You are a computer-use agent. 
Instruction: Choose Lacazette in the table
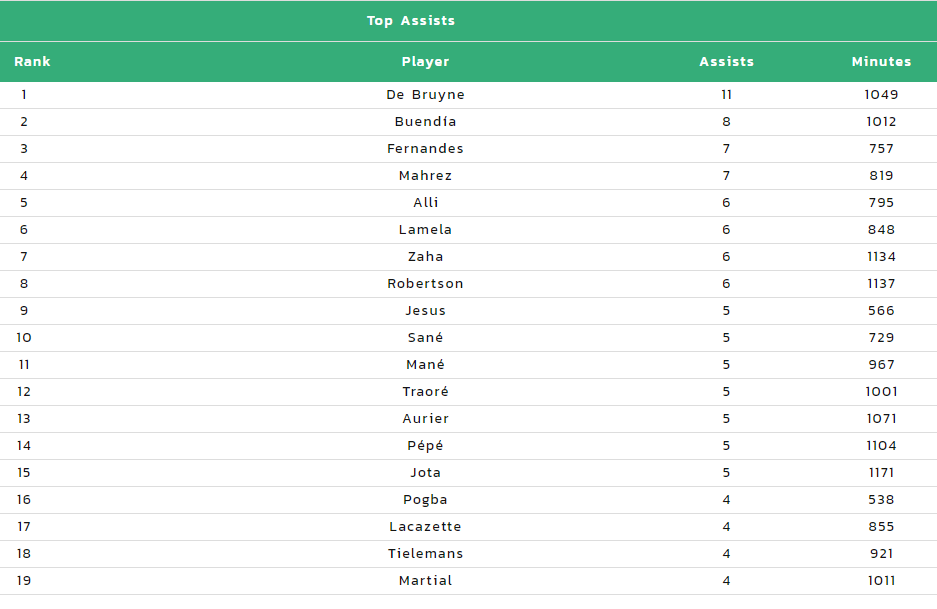tap(425, 527)
